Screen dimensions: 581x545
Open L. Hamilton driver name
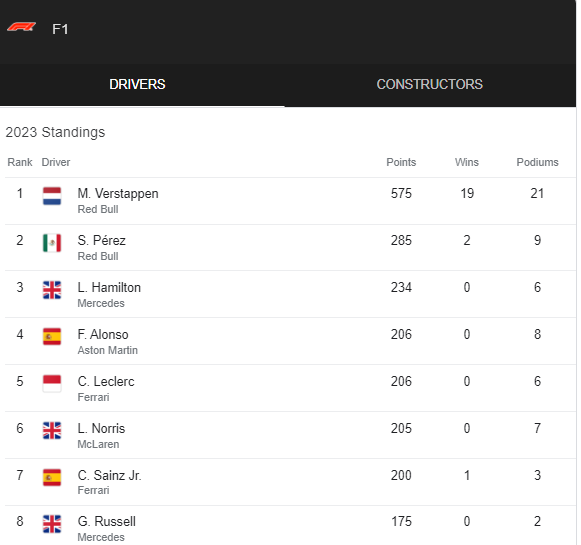(x=109, y=288)
